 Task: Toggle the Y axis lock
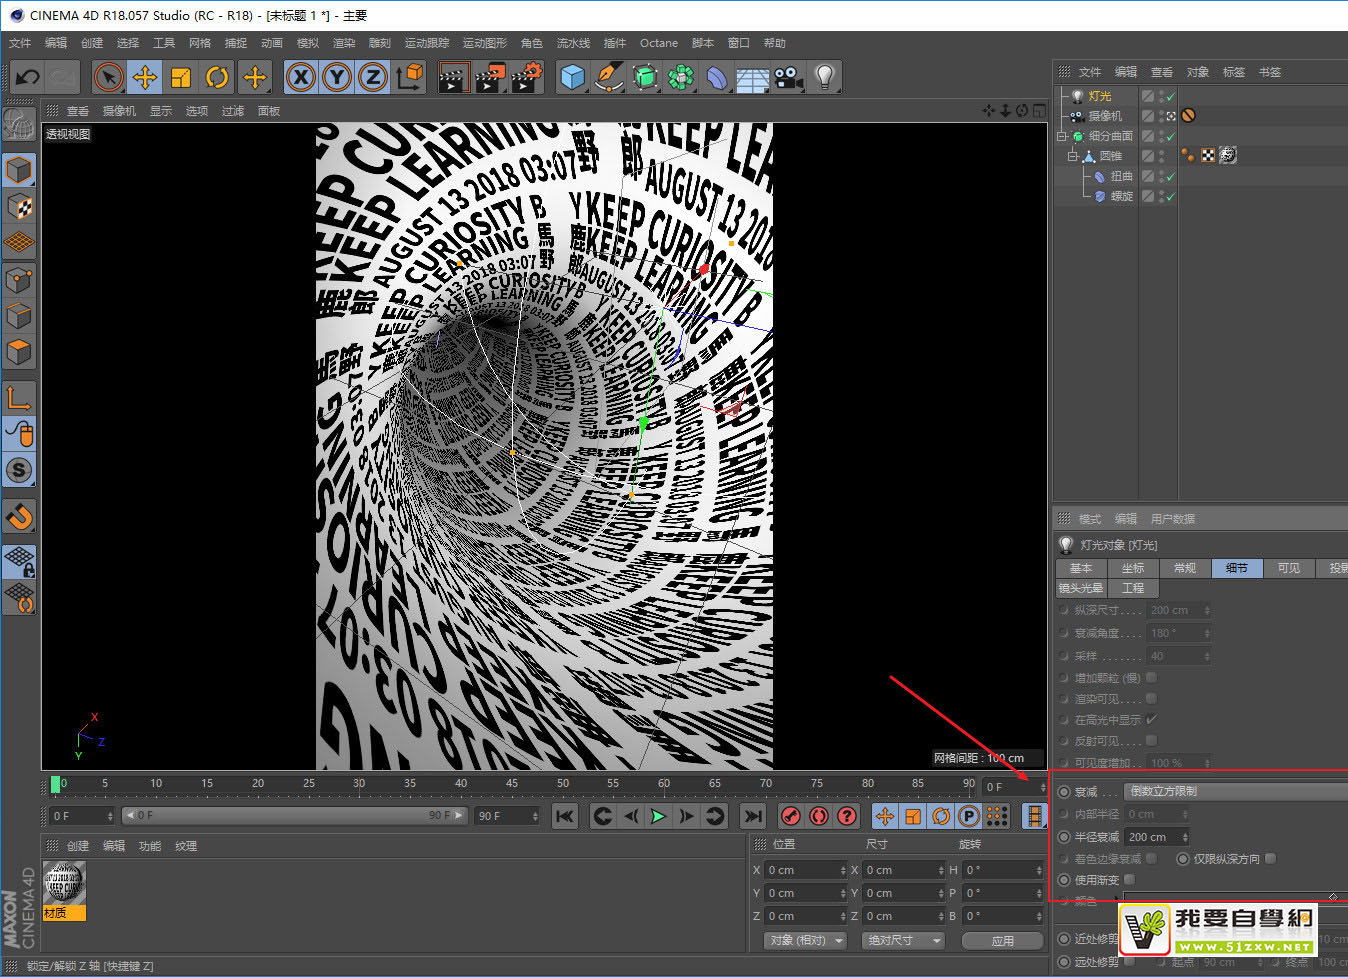pos(337,77)
